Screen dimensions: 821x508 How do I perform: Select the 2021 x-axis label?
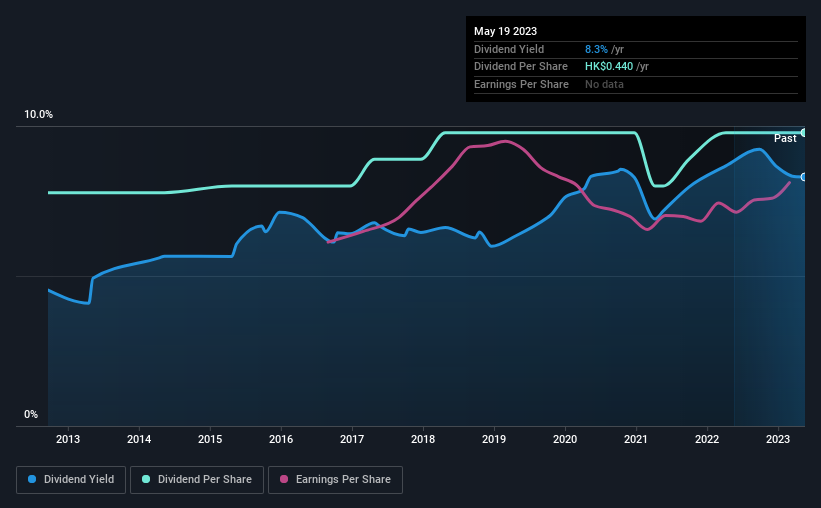[636, 439]
